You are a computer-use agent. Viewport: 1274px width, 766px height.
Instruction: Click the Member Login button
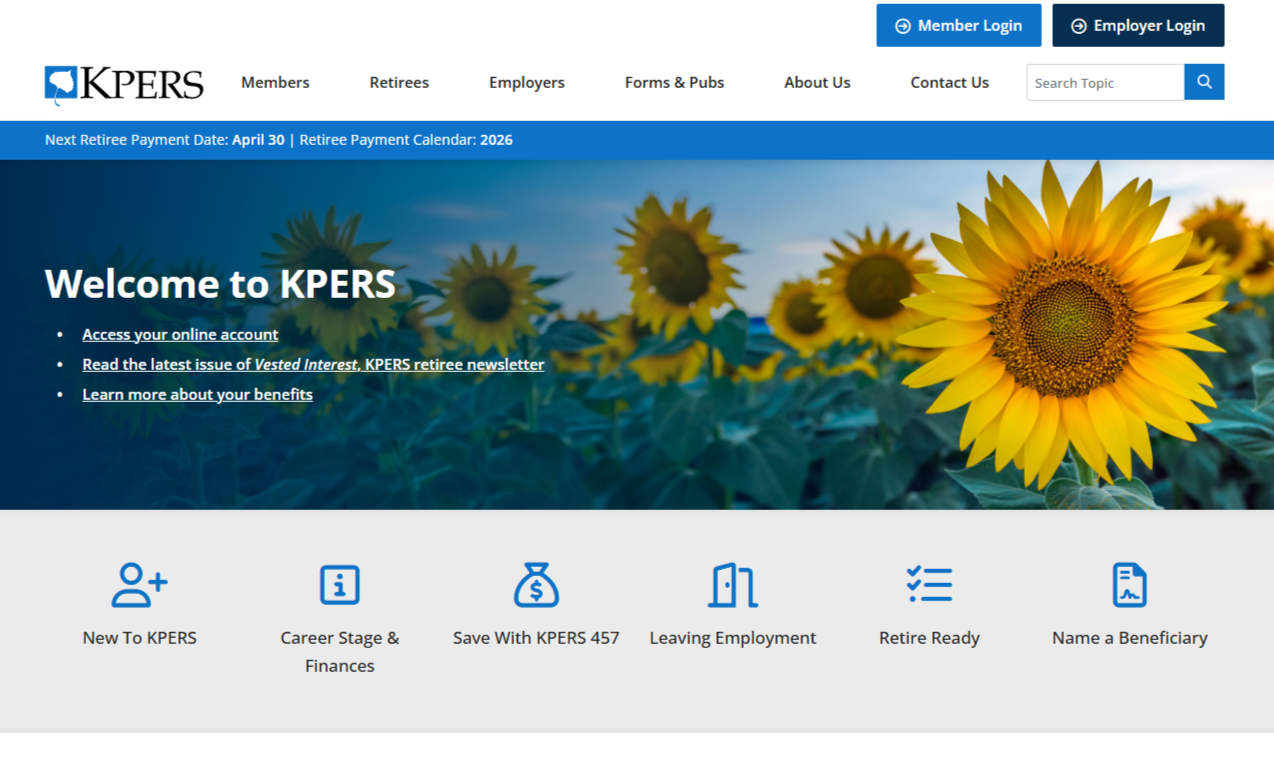click(x=959, y=25)
